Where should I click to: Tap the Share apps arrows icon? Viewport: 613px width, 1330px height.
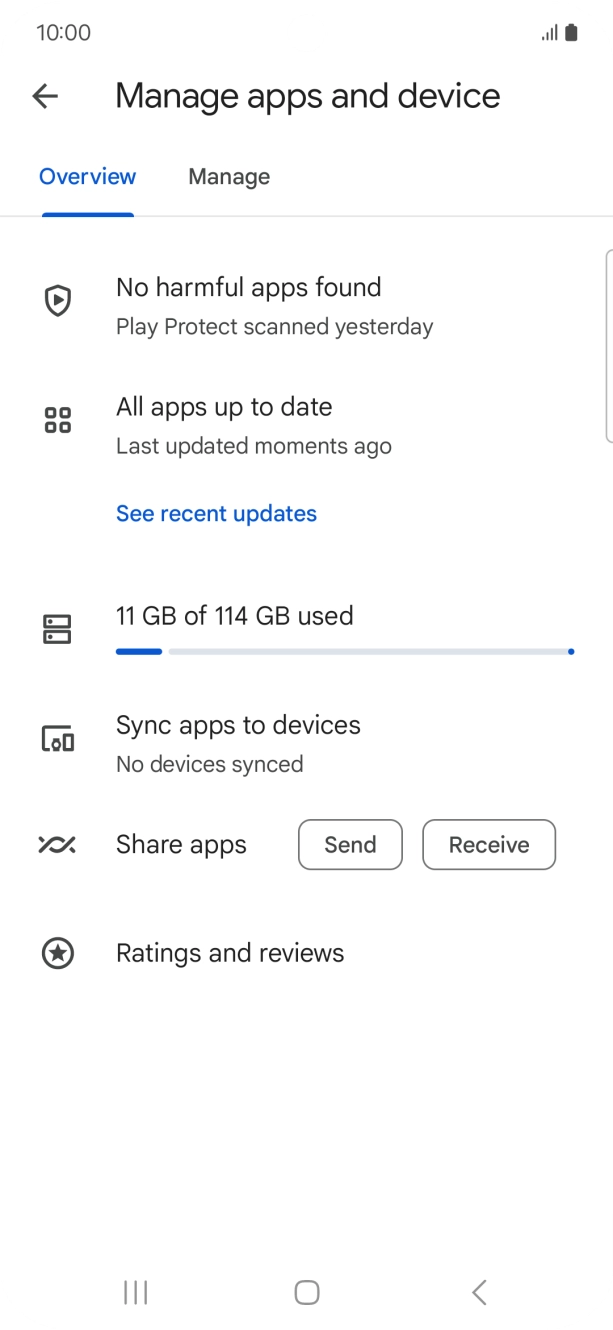coord(57,845)
